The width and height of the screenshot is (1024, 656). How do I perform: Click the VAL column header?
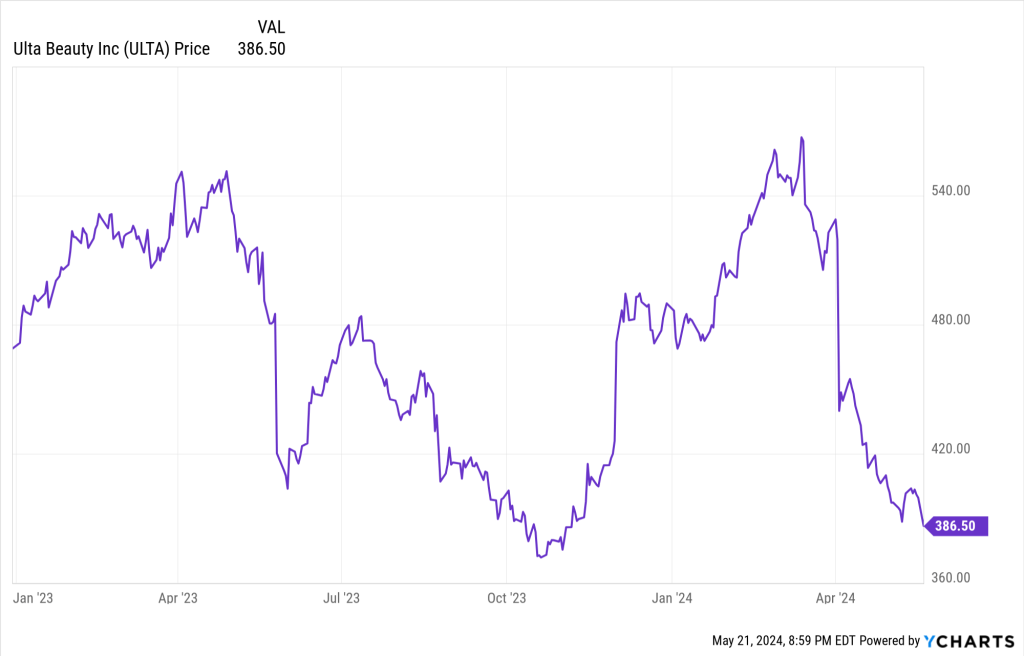[271, 26]
